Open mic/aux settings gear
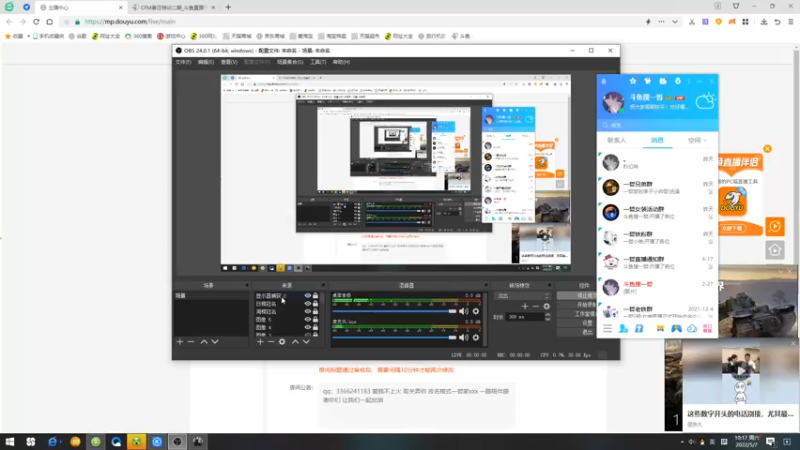The height and width of the screenshot is (450, 800). coord(476,337)
